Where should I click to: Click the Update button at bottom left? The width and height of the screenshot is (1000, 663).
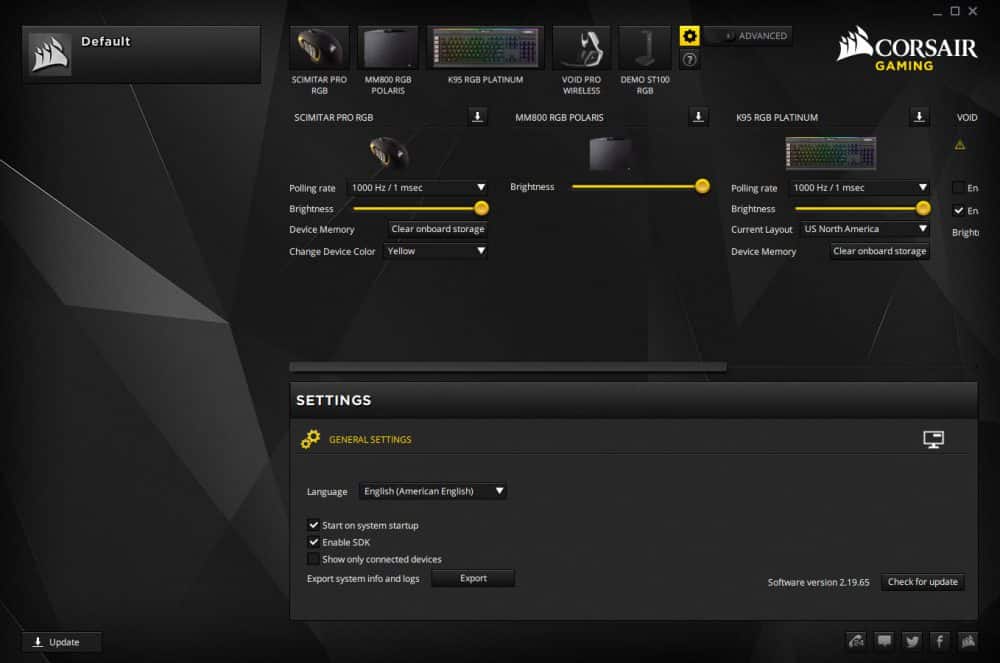pos(61,642)
